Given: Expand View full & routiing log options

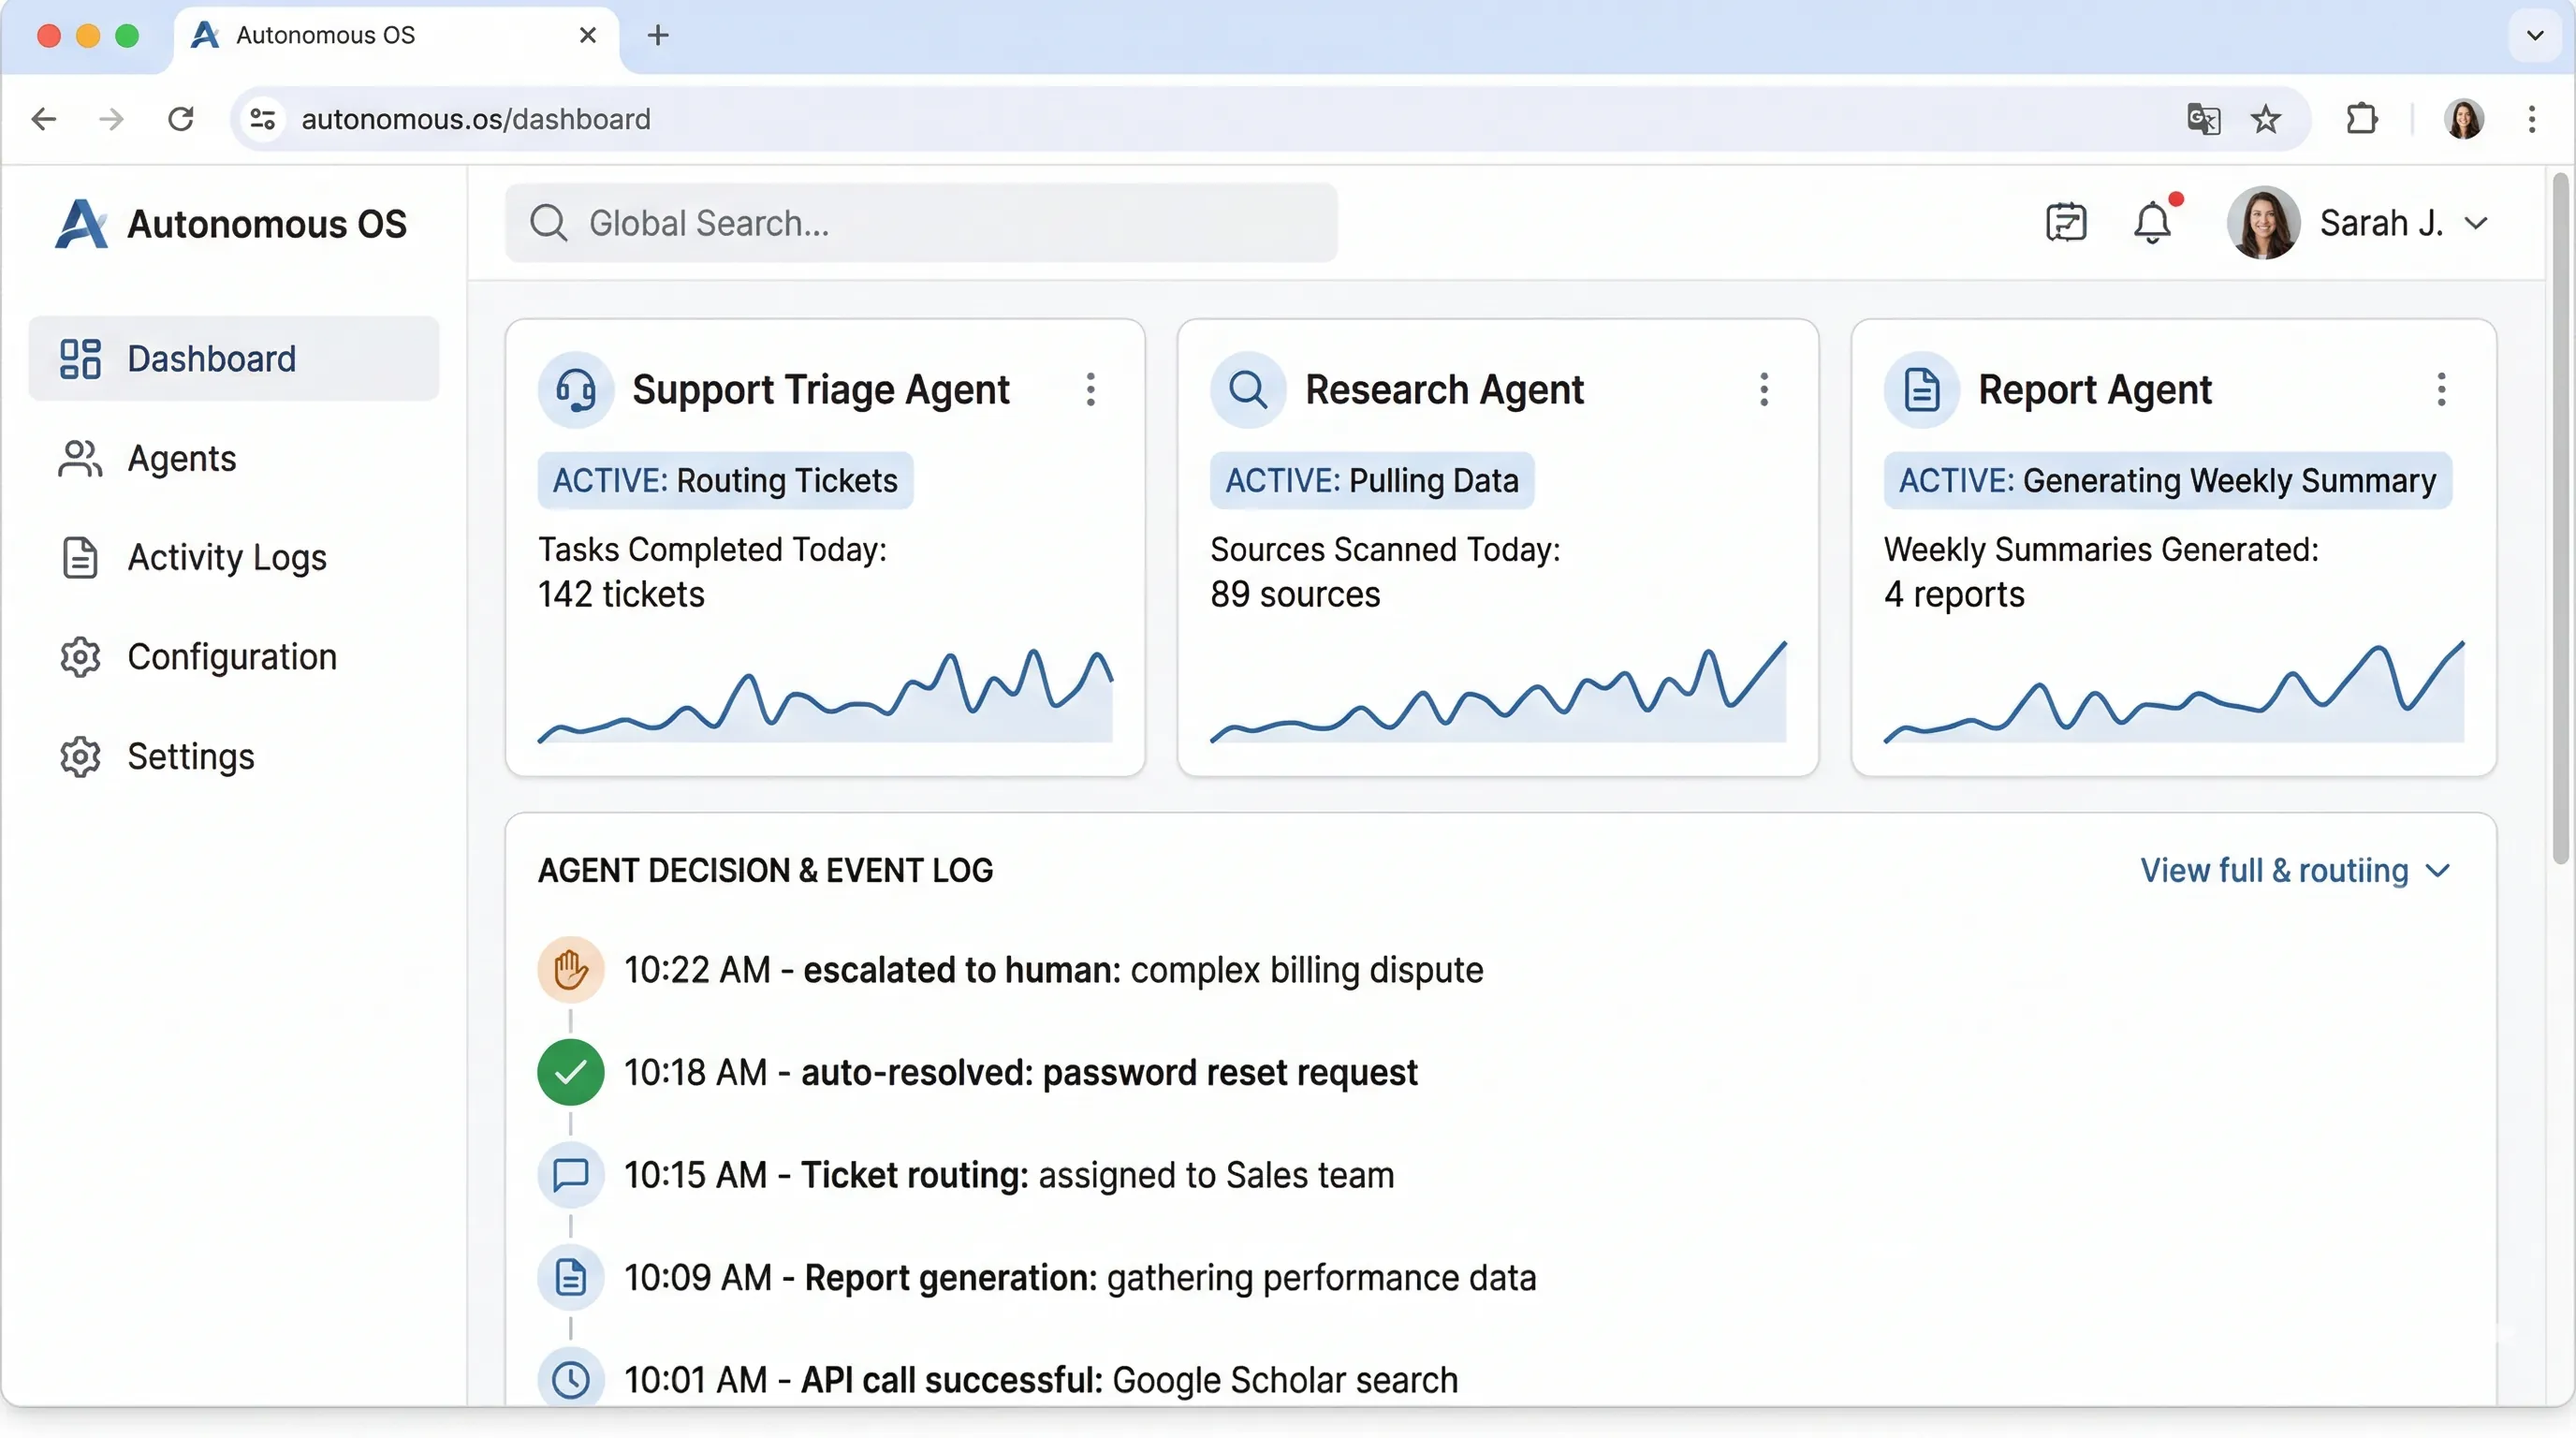Looking at the screenshot, I should tap(2295, 870).
